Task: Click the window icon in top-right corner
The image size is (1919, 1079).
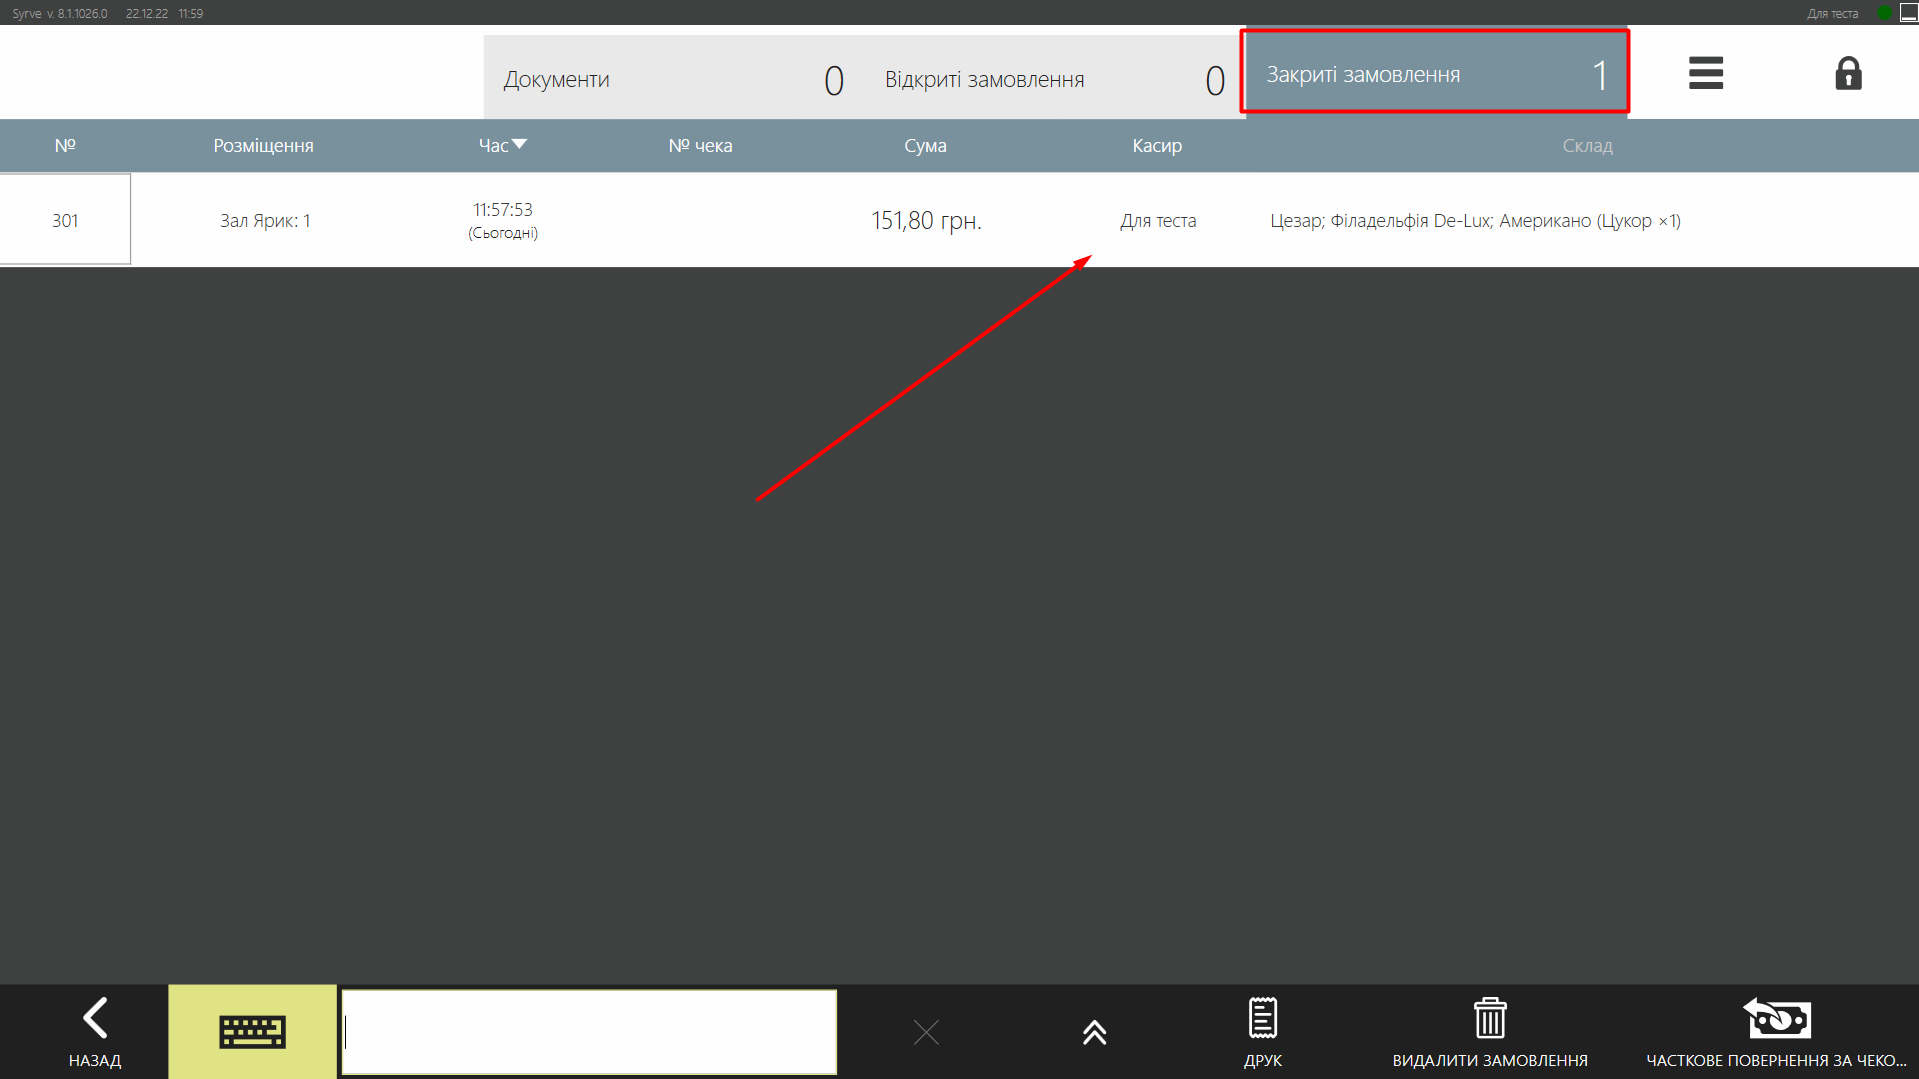Action: pos(1908,13)
